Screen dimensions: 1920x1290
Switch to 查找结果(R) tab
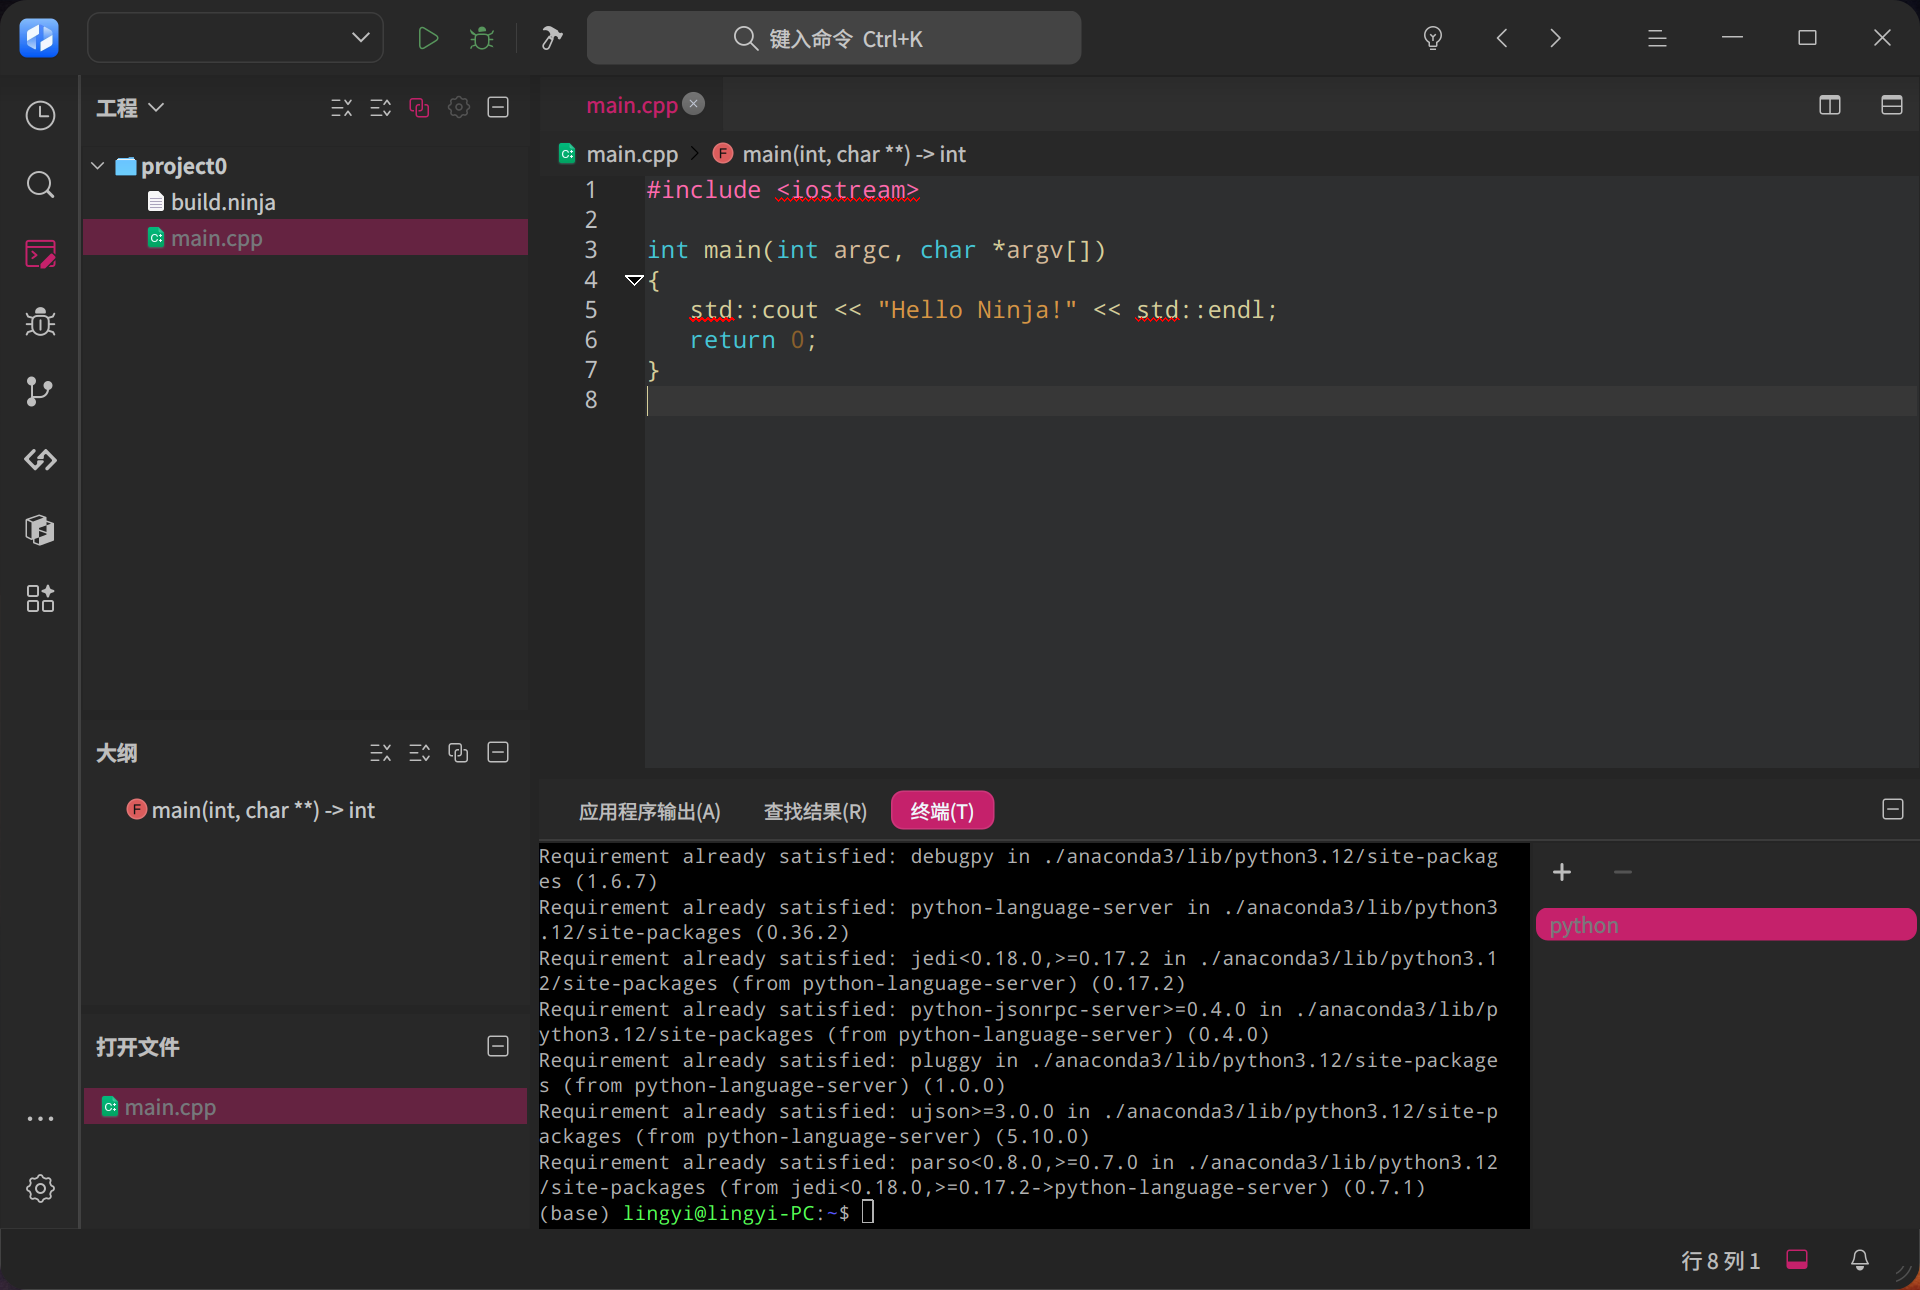(816, 811)
